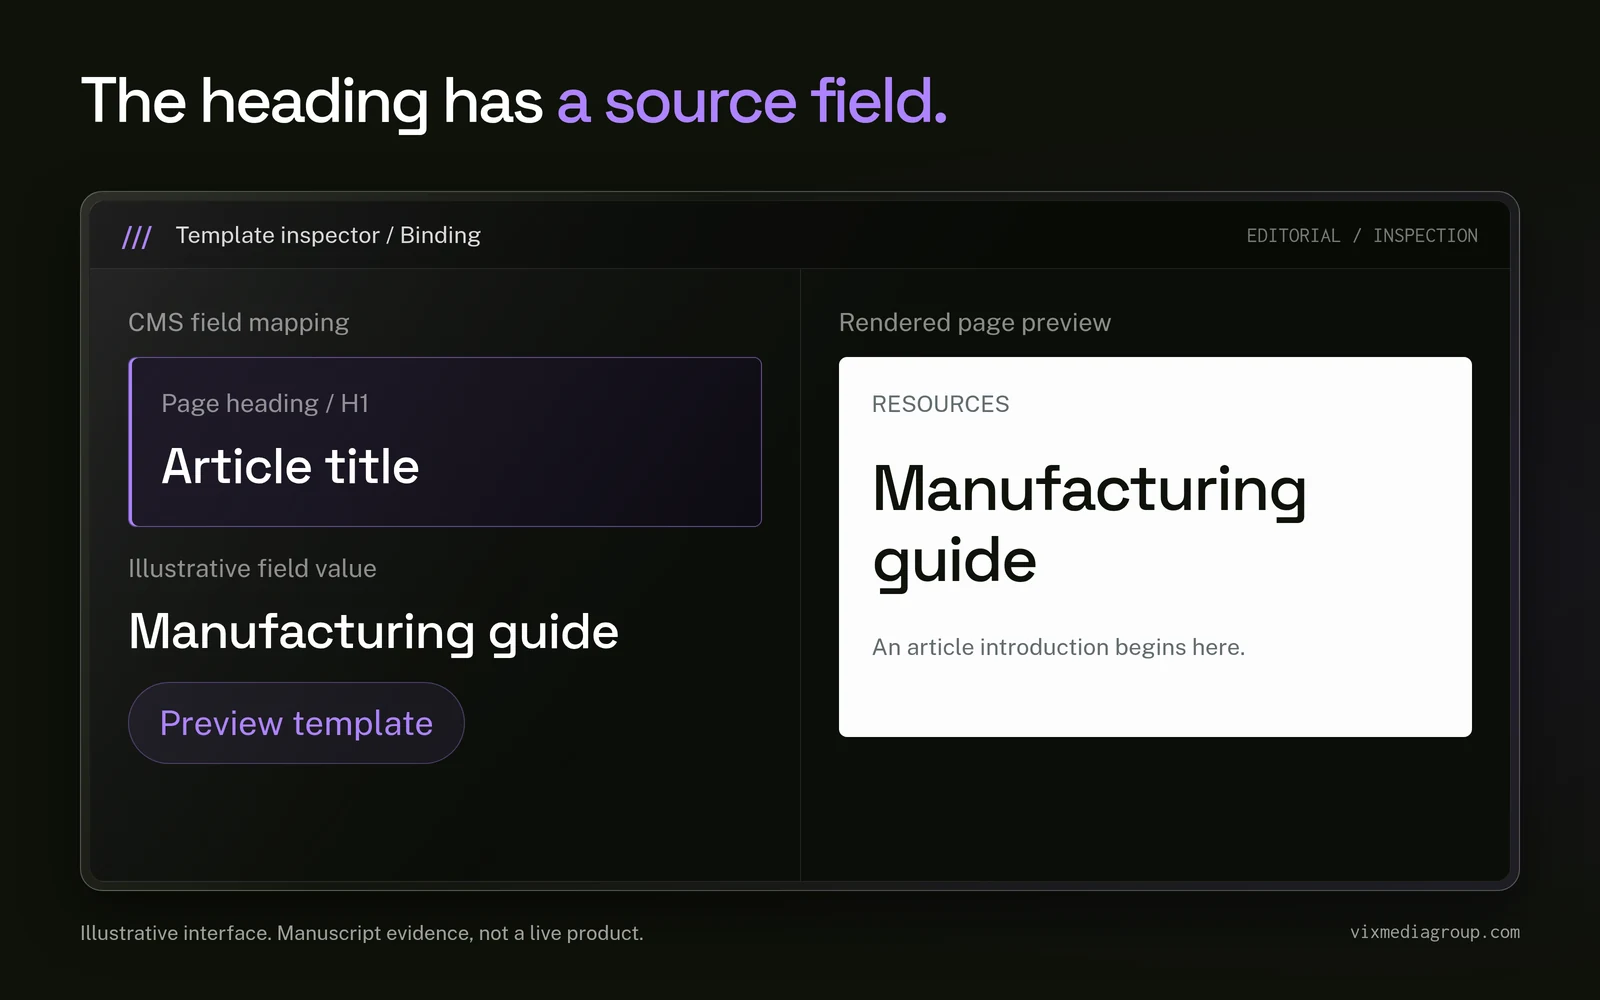Click the Preview template button

[x=296, y=723]
